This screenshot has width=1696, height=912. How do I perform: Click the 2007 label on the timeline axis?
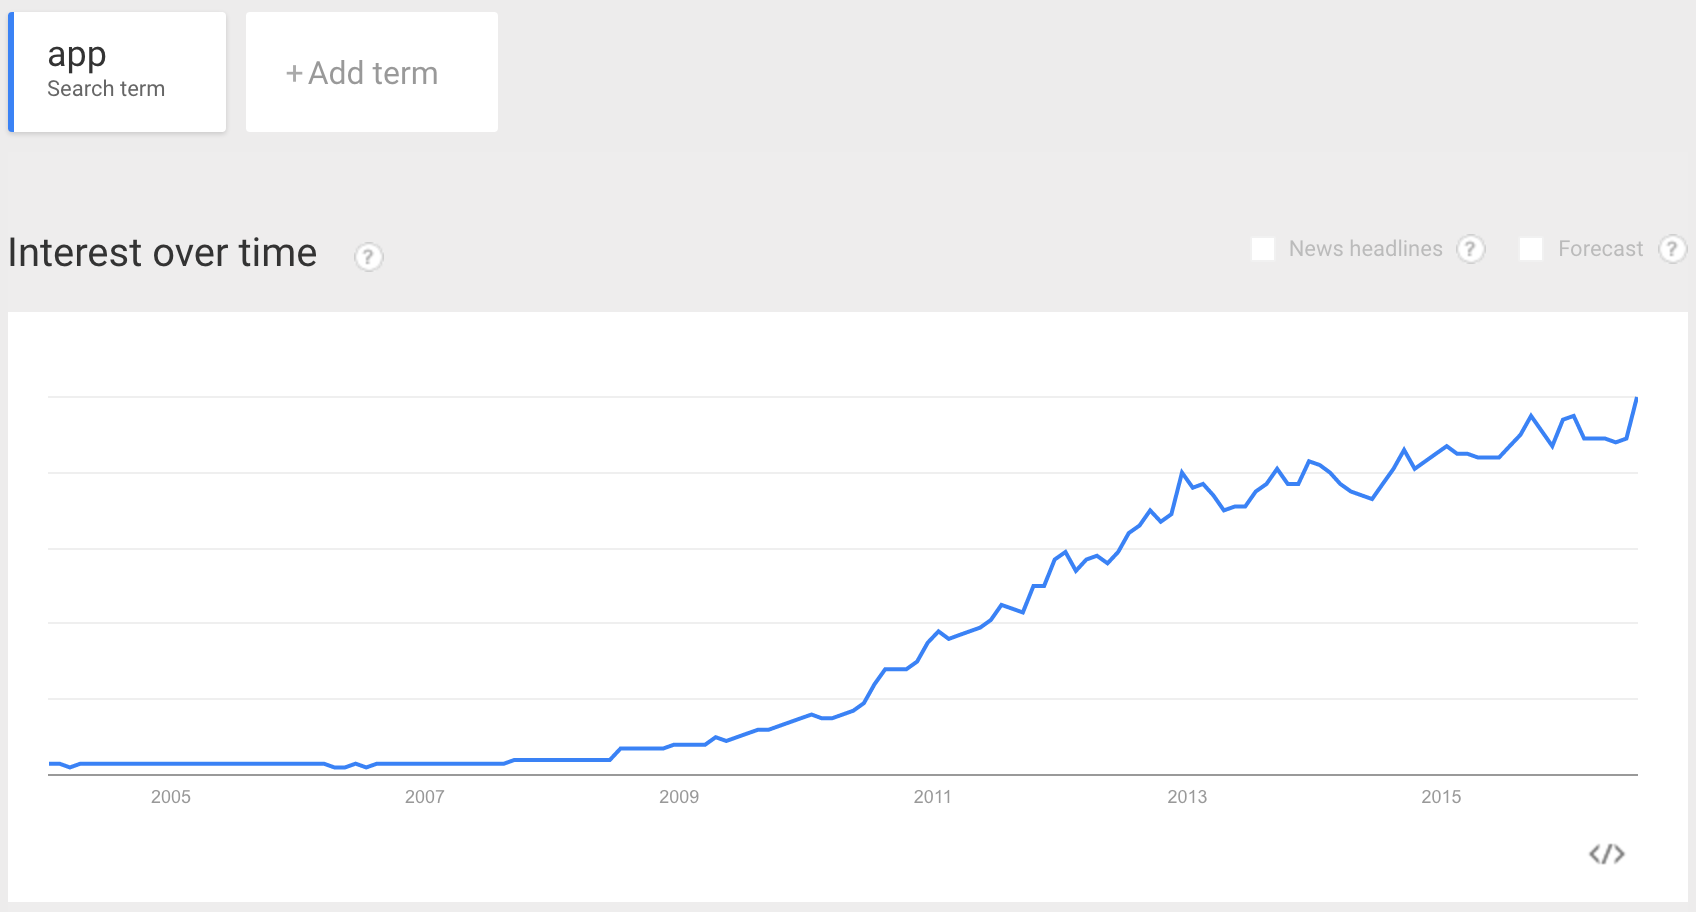pos(425,797)
